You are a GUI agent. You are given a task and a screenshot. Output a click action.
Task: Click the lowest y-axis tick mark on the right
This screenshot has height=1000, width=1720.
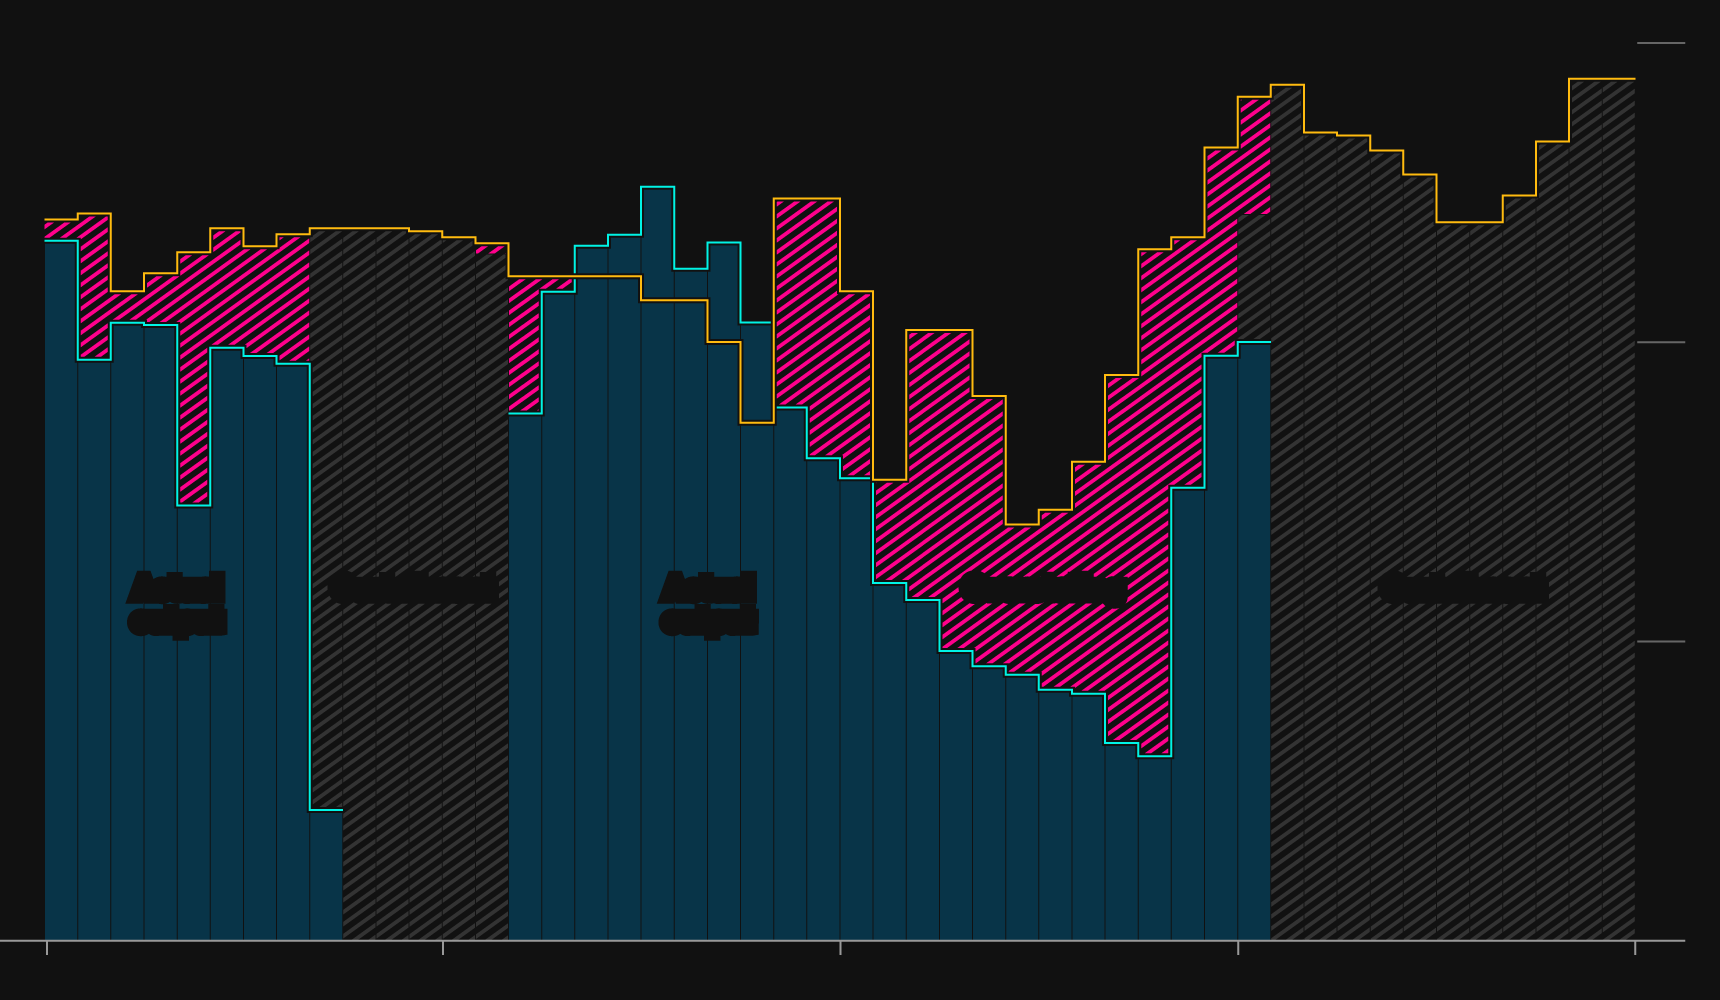[x=1661, y=641]
